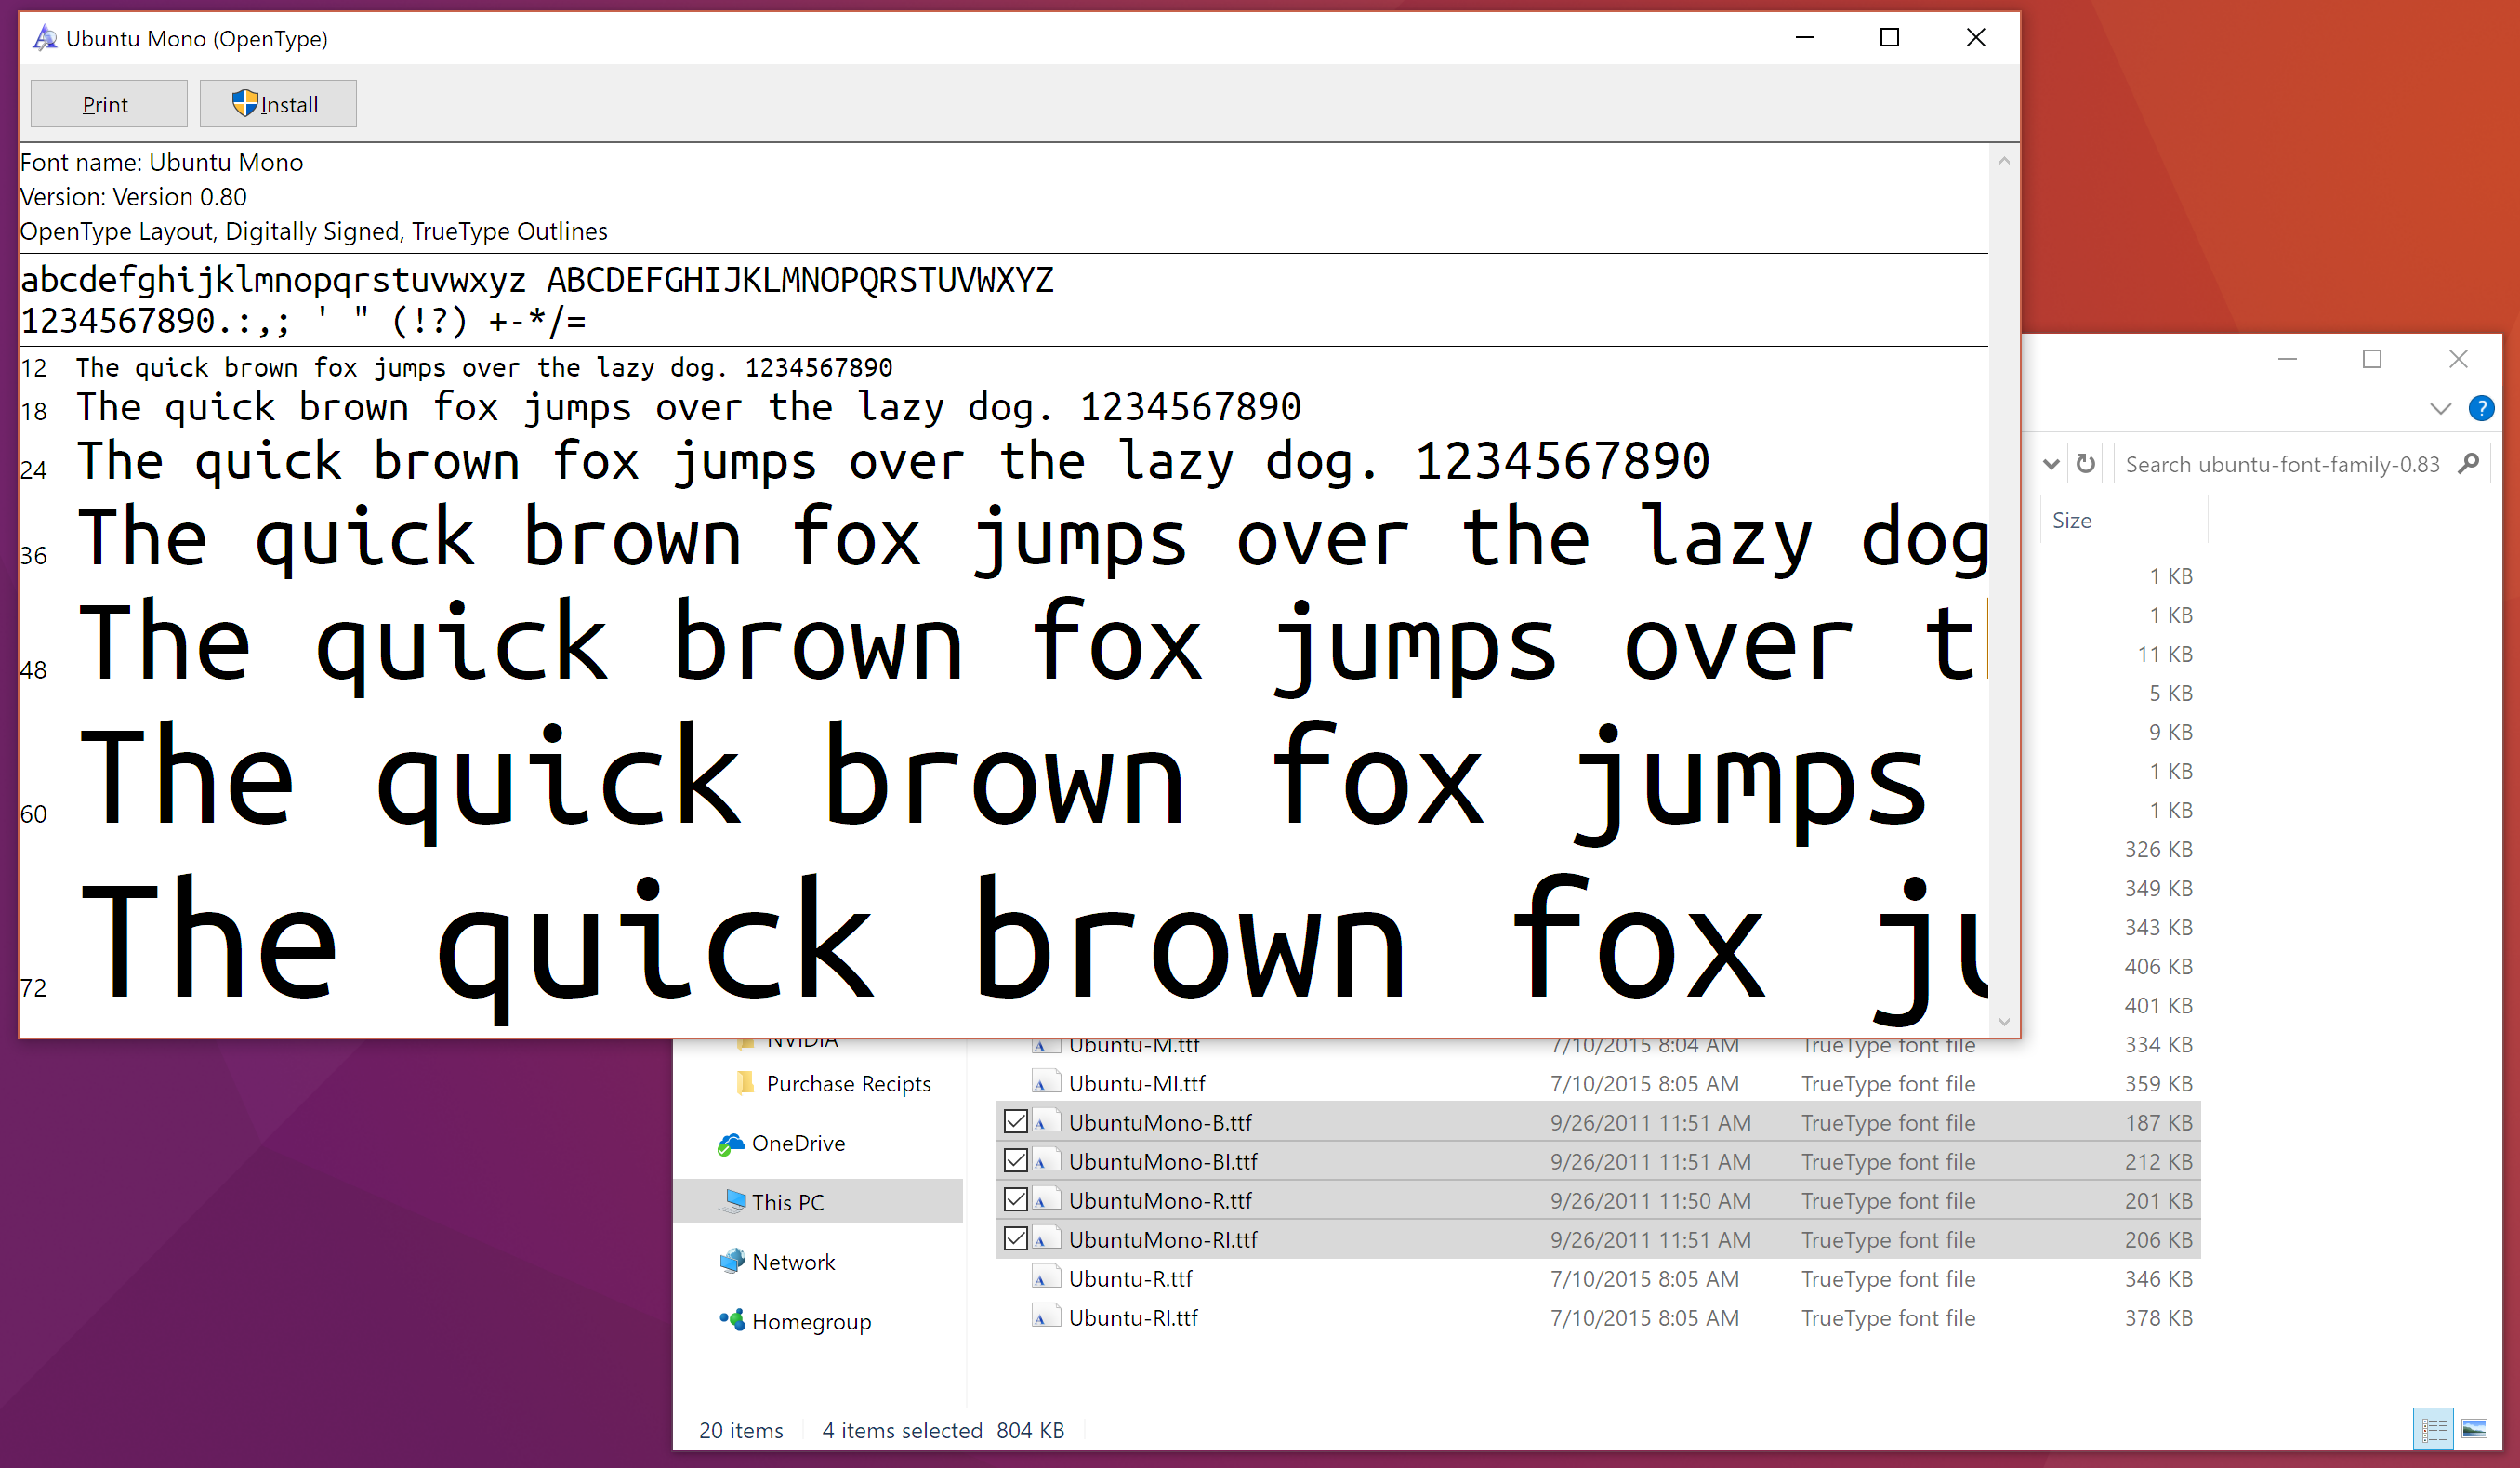Maximize the File Explorer window
The image size is (2520, 1468).
2372,359
